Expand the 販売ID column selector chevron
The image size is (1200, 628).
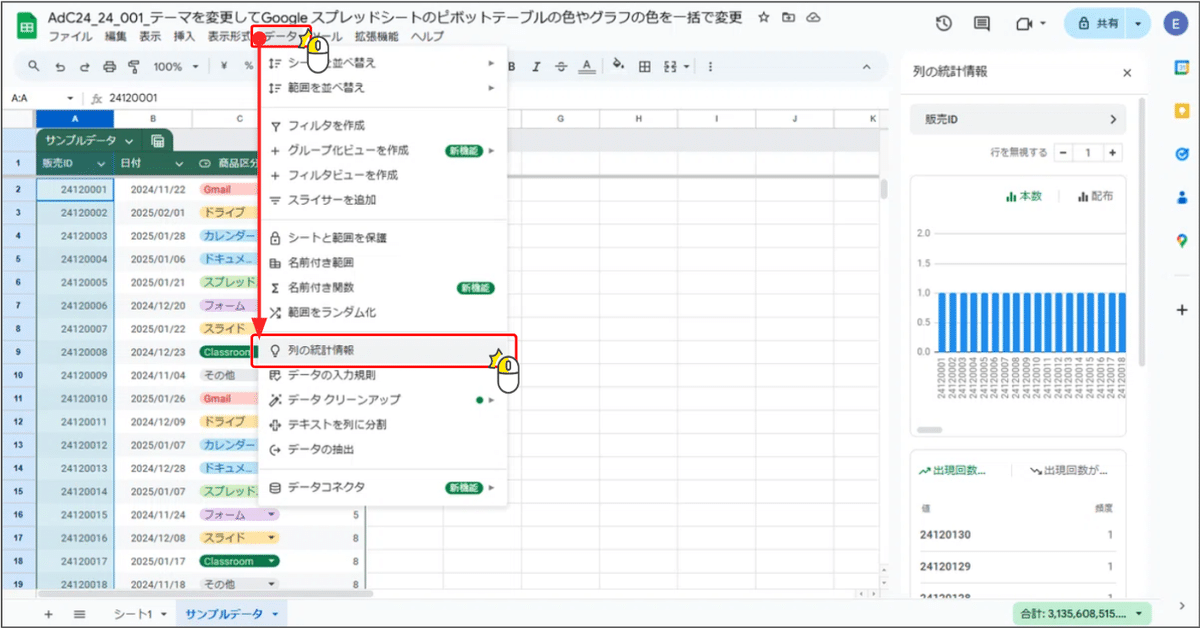(x=1113, y=119)
